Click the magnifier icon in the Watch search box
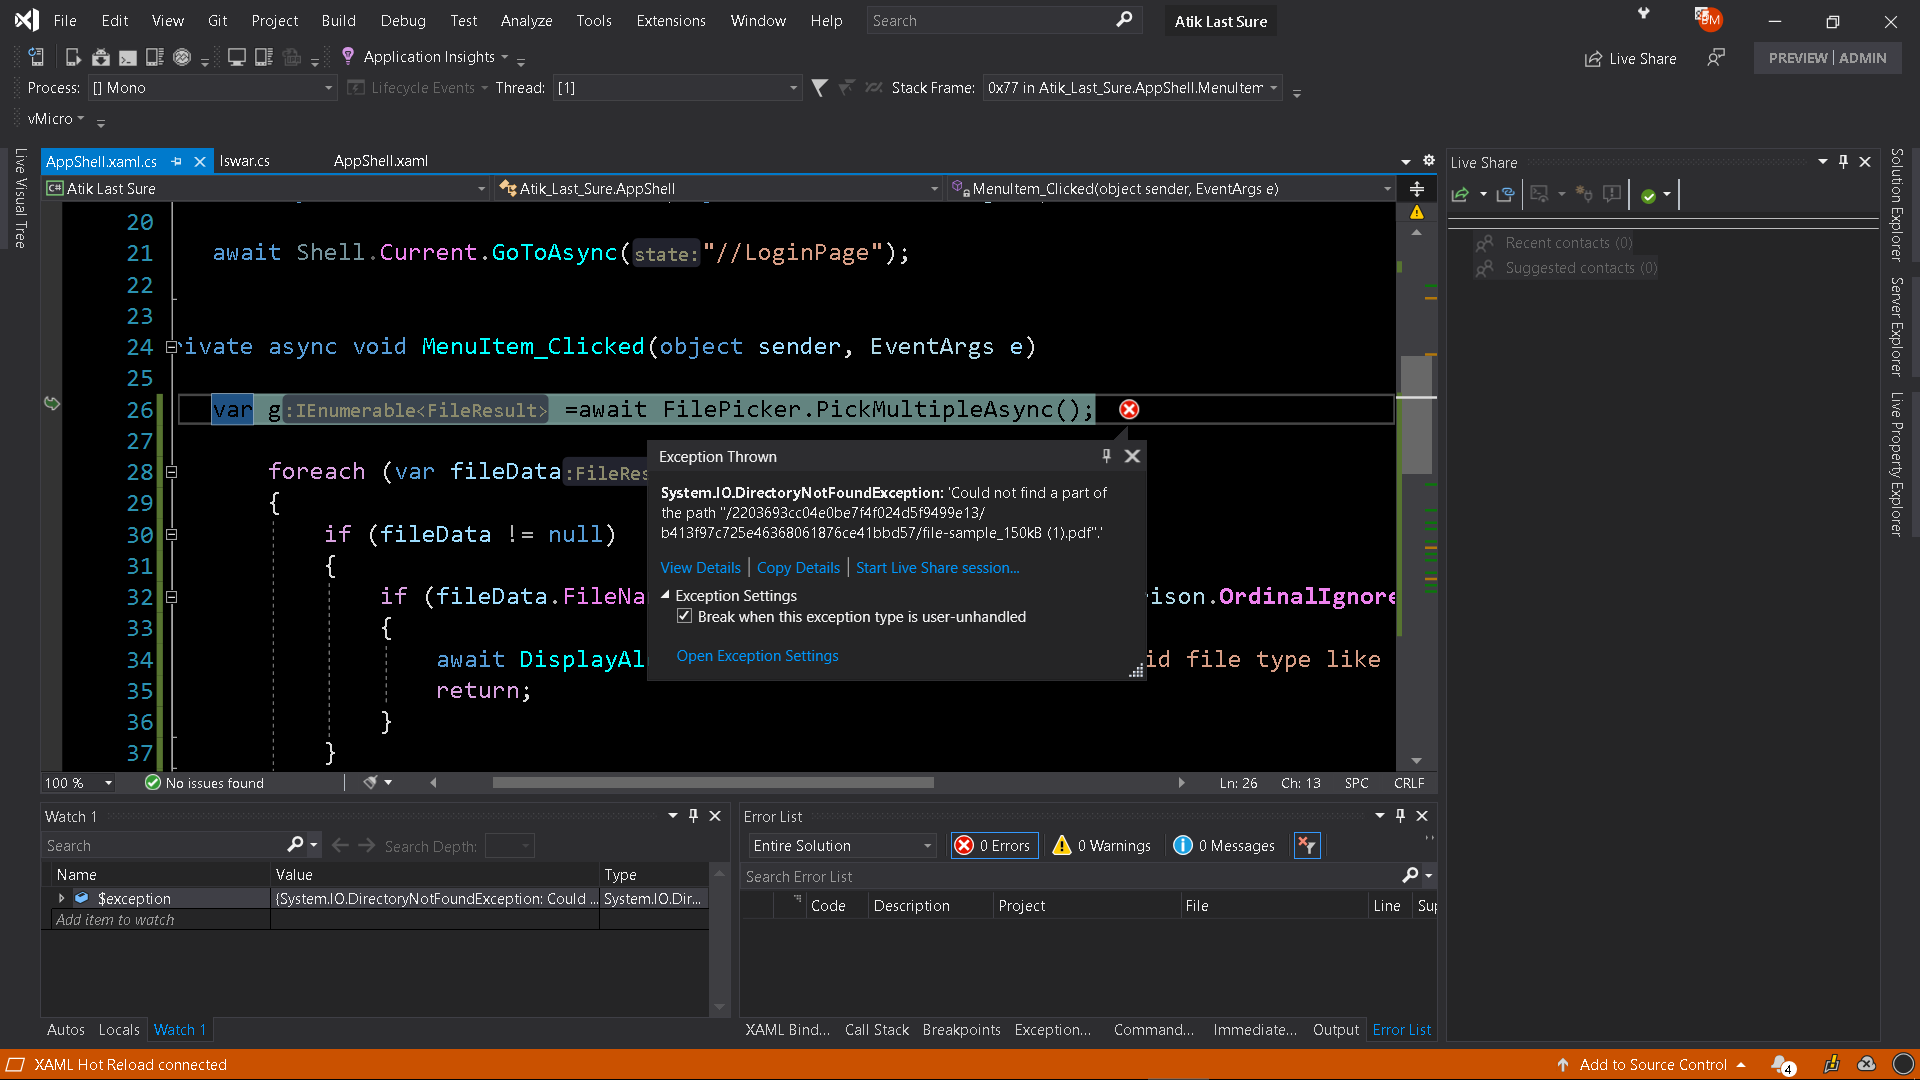 coord(297,845)
